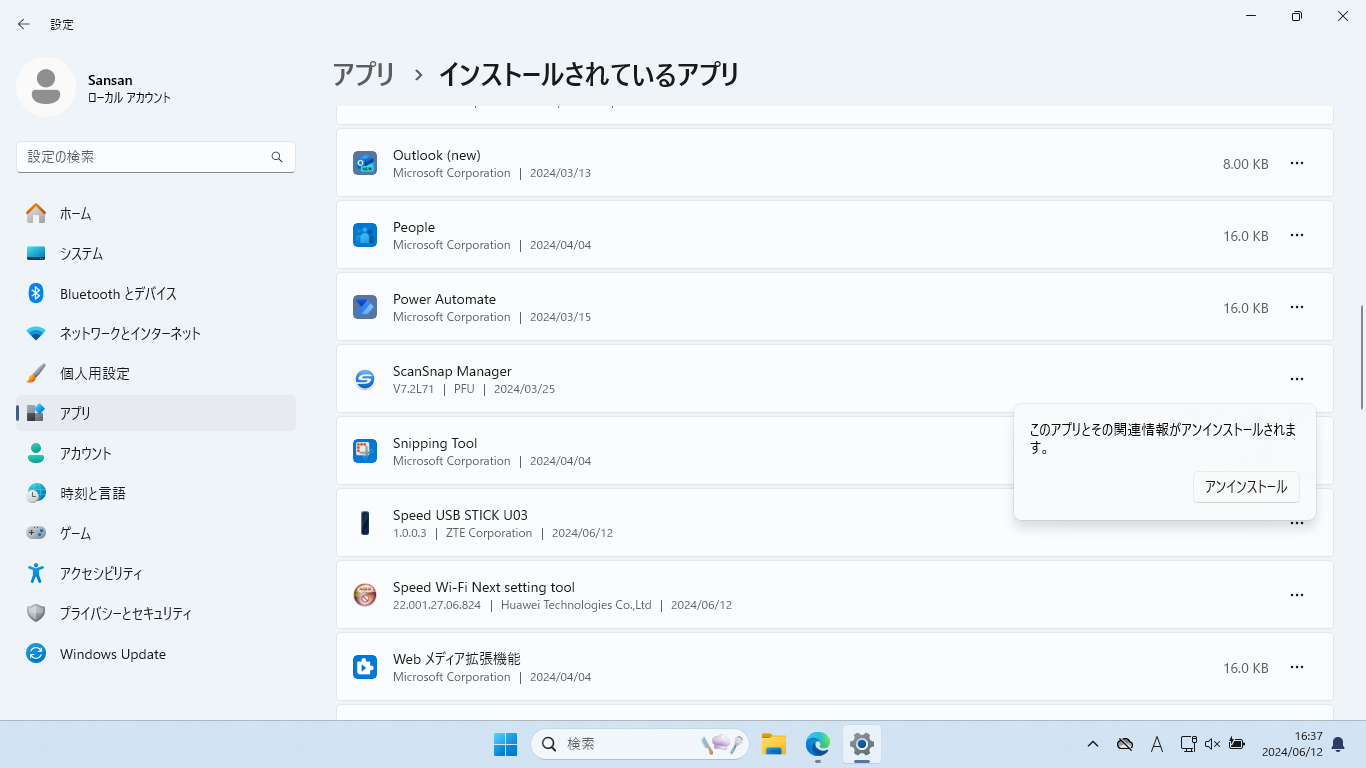Click the アプリ breadcrumb link
The height and width of the screenshot is (768, 1366).
[x=364, y=75]
